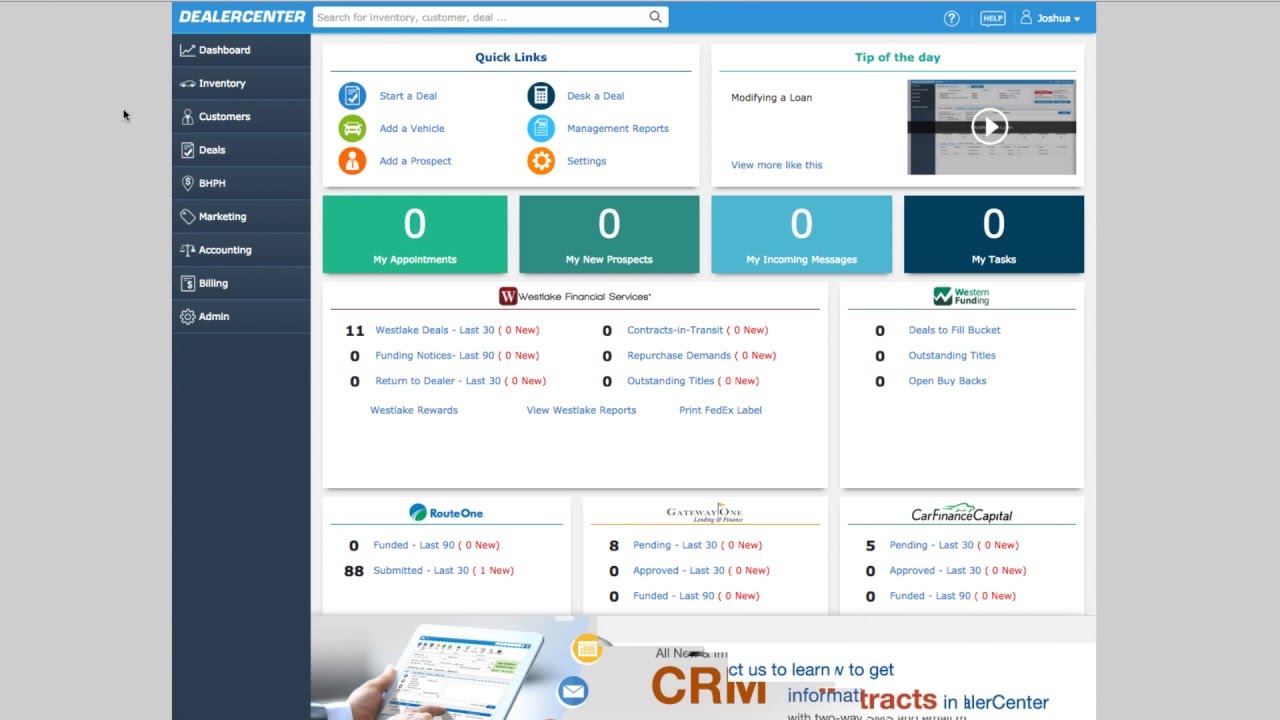Click the Management Reports document icon
The width and height of the screenshot is (1280, 720).
(541, 128)
